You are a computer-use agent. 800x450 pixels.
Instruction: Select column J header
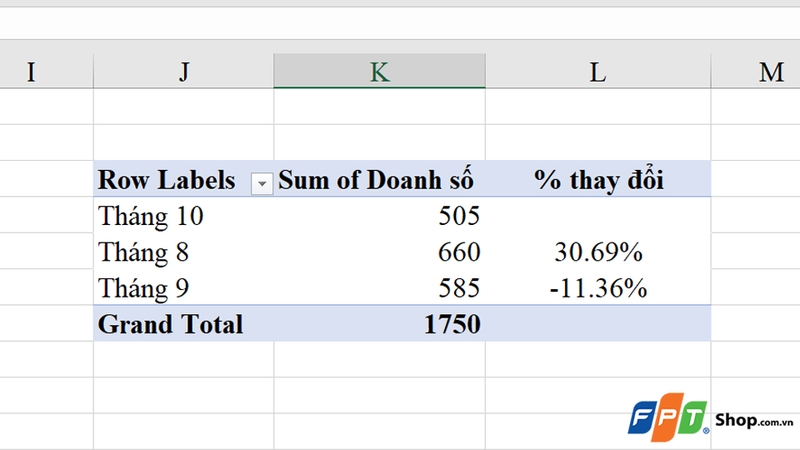point(183,72)
